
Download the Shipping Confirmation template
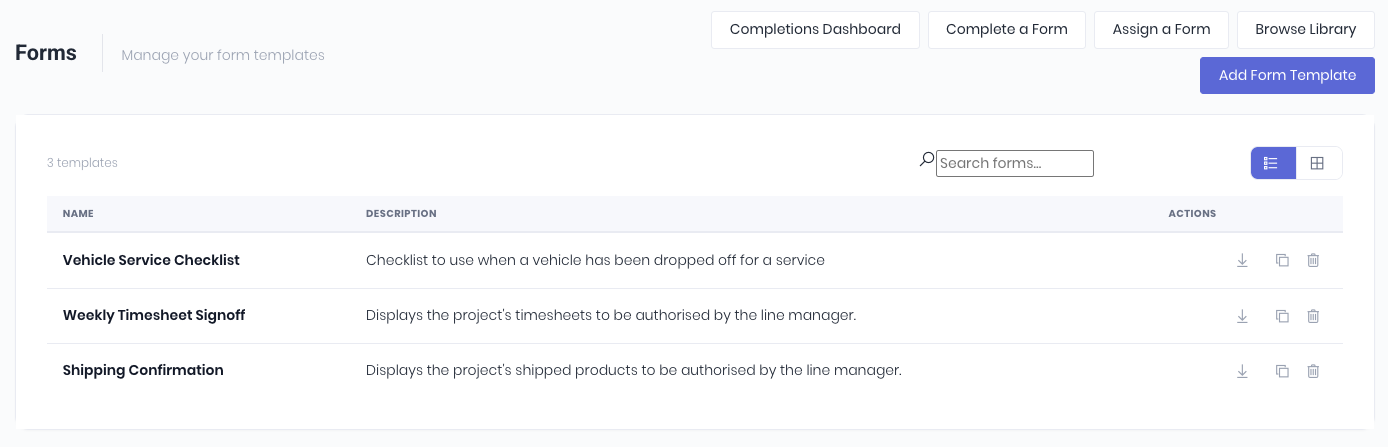pyautogui.click(x=1242, y=371)
